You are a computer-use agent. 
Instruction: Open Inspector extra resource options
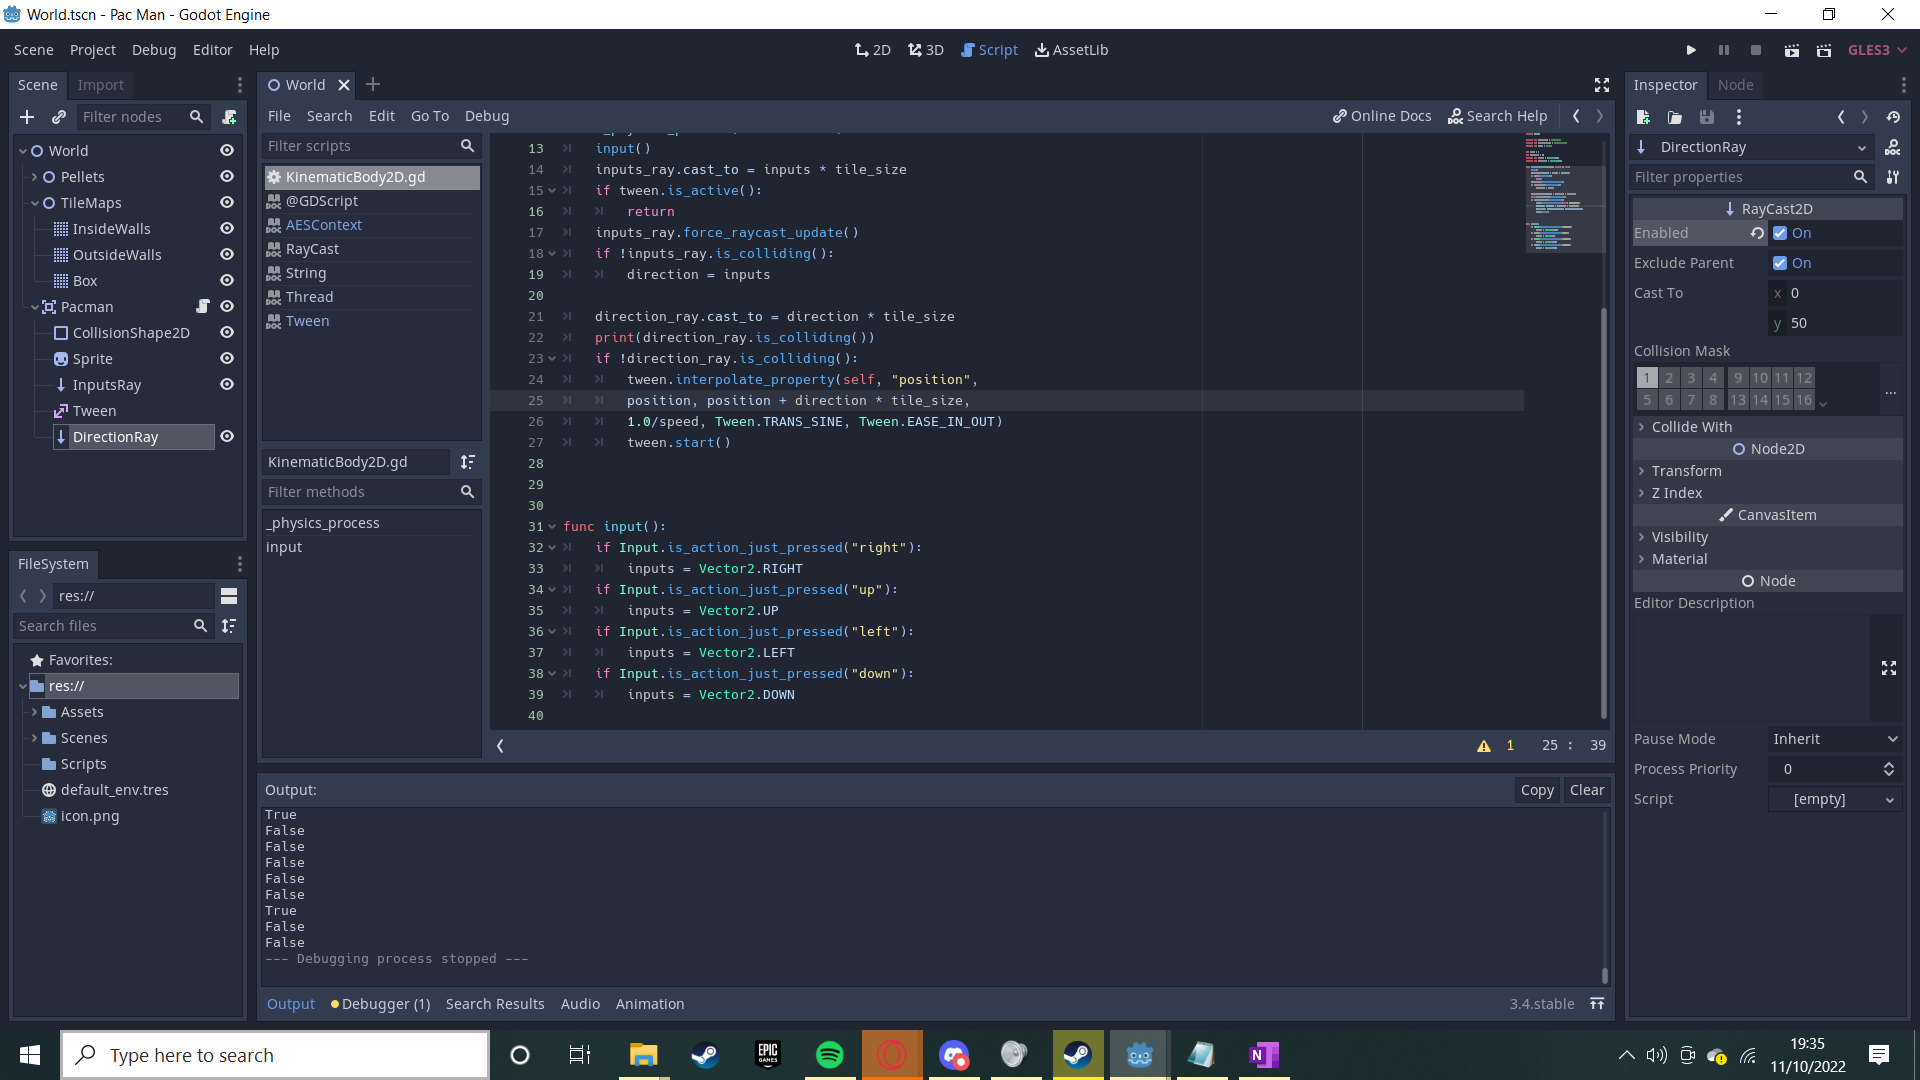(1739, 117)
